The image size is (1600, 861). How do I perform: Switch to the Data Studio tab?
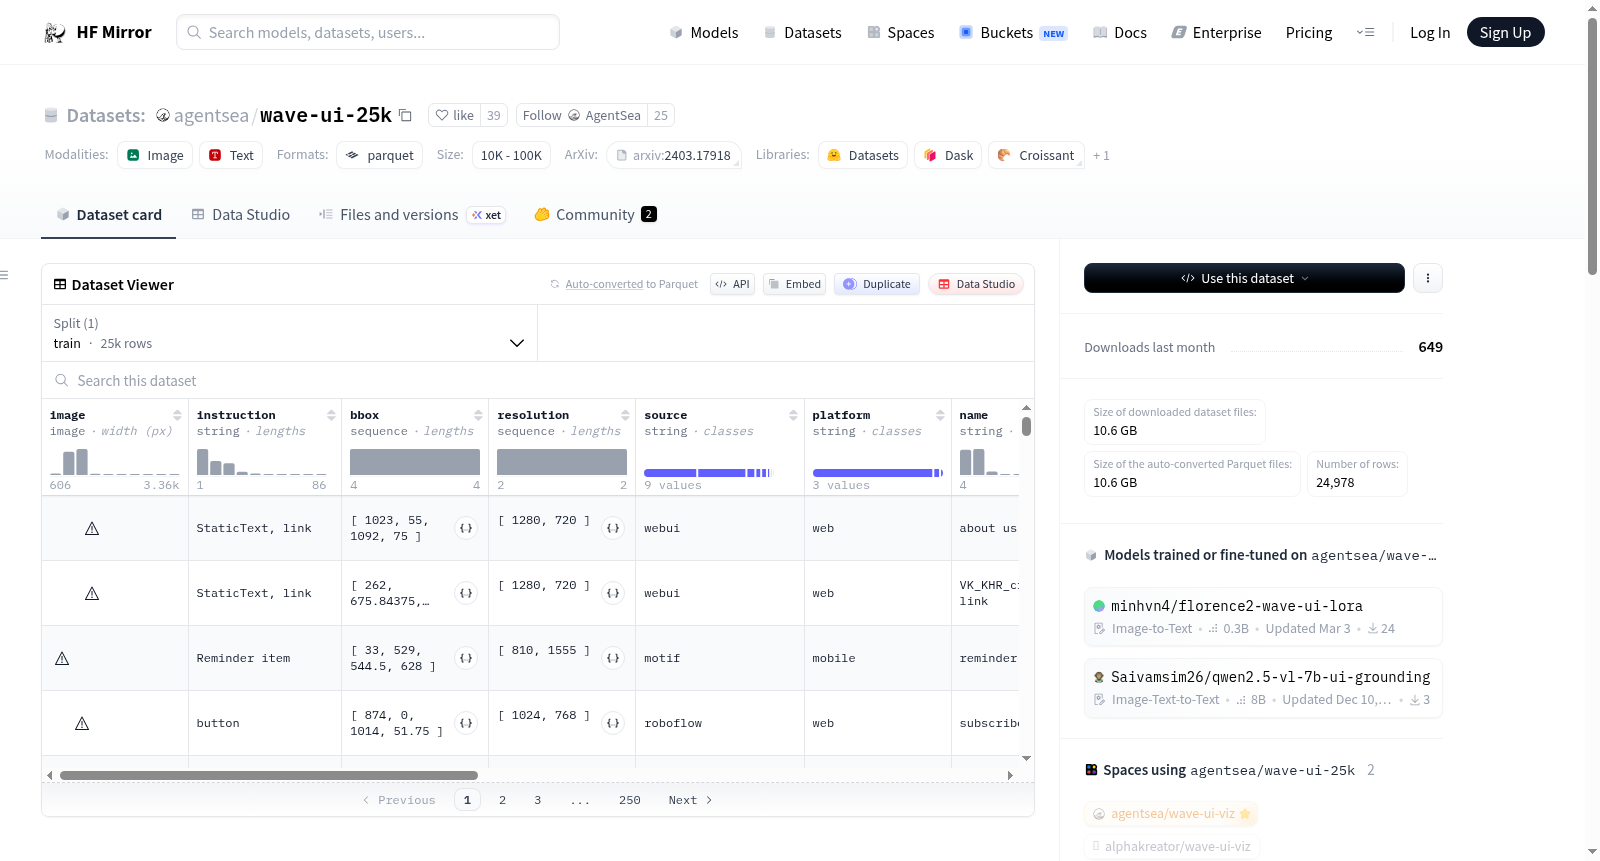(241, 214)
